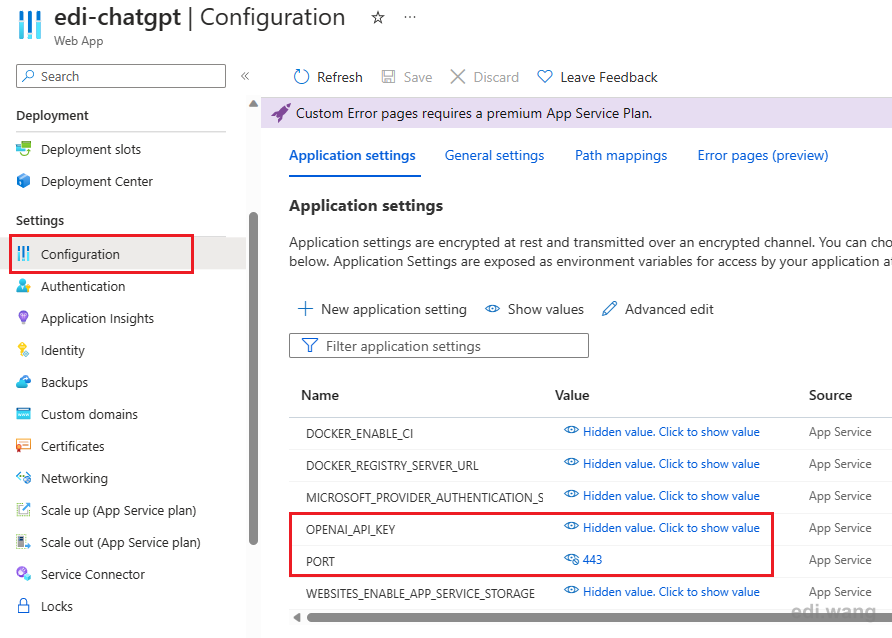Click the favorite star icon beside Configuration title
The width and height of the screenshot is (892, 638).
[378, 18]
